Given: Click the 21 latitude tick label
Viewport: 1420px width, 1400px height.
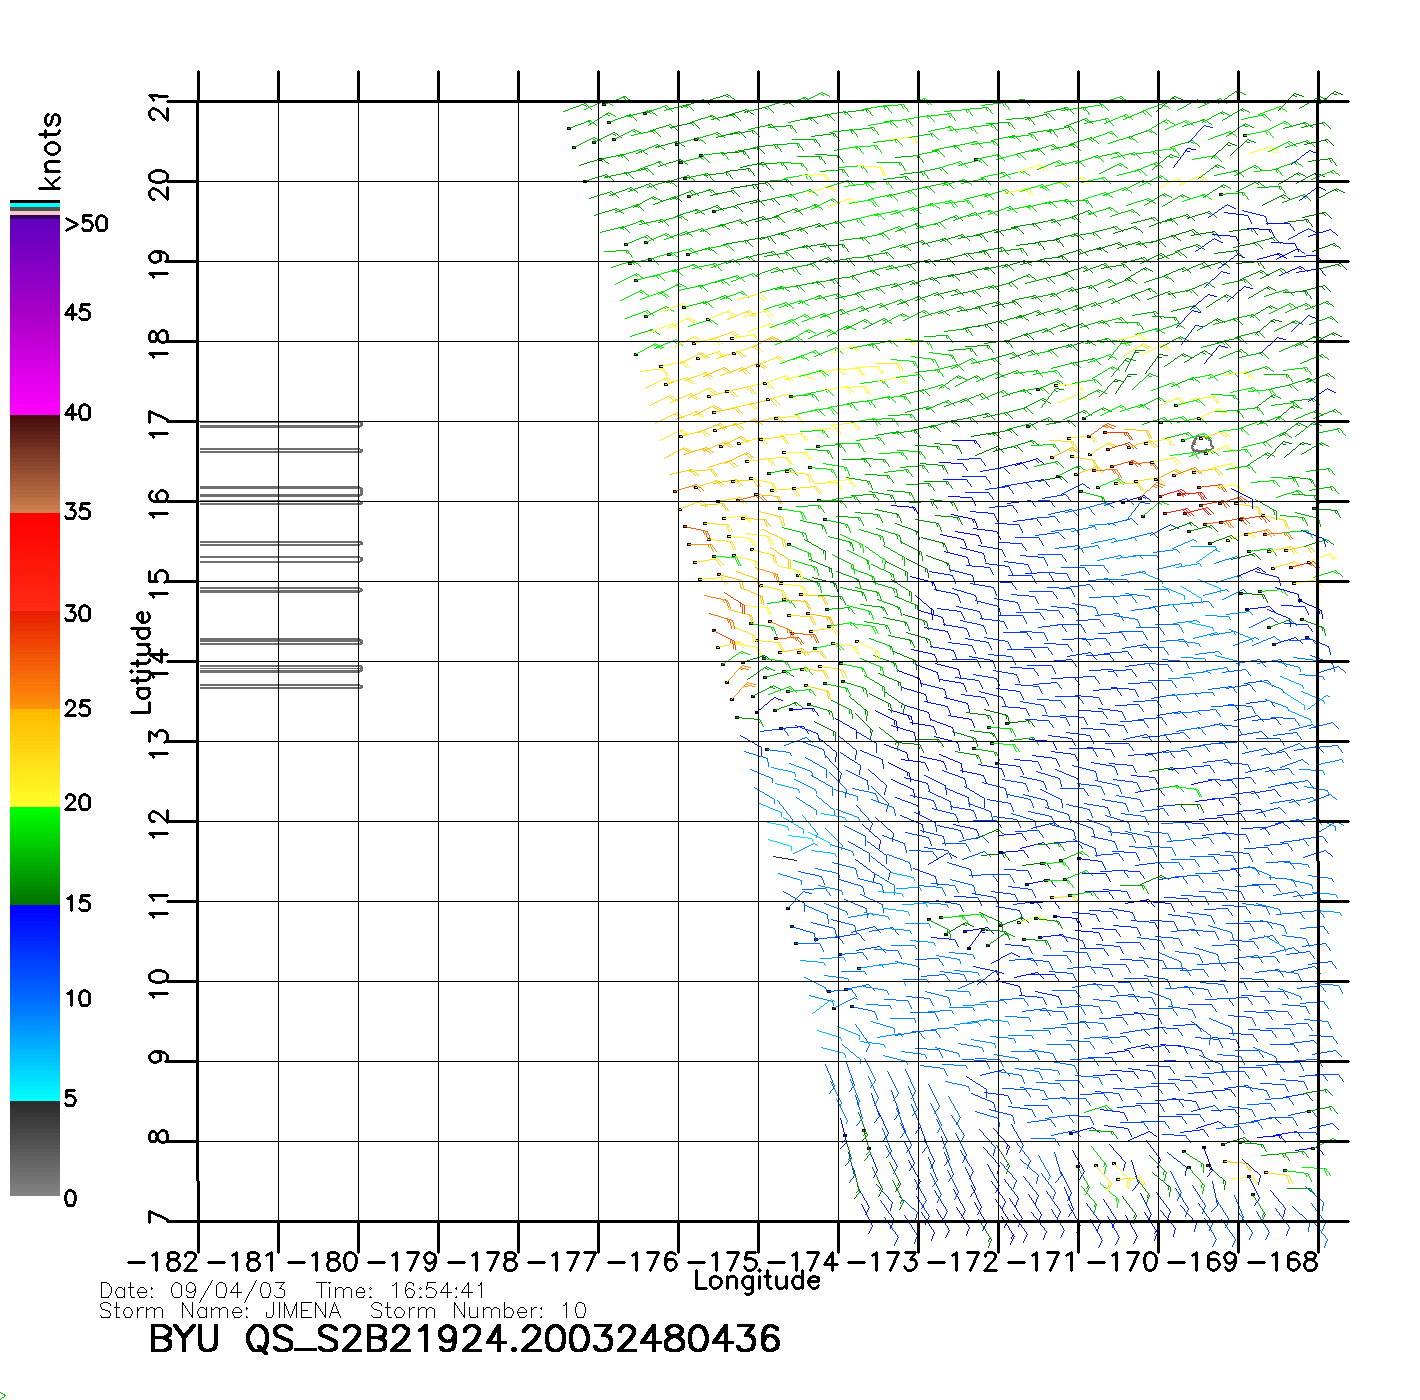Looking at the screenshot, I should 159,105.
